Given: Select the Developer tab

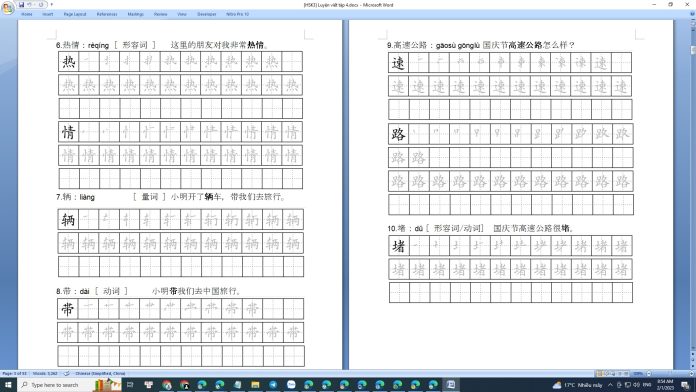Looking at the screenshot, I should click(206, 14).
